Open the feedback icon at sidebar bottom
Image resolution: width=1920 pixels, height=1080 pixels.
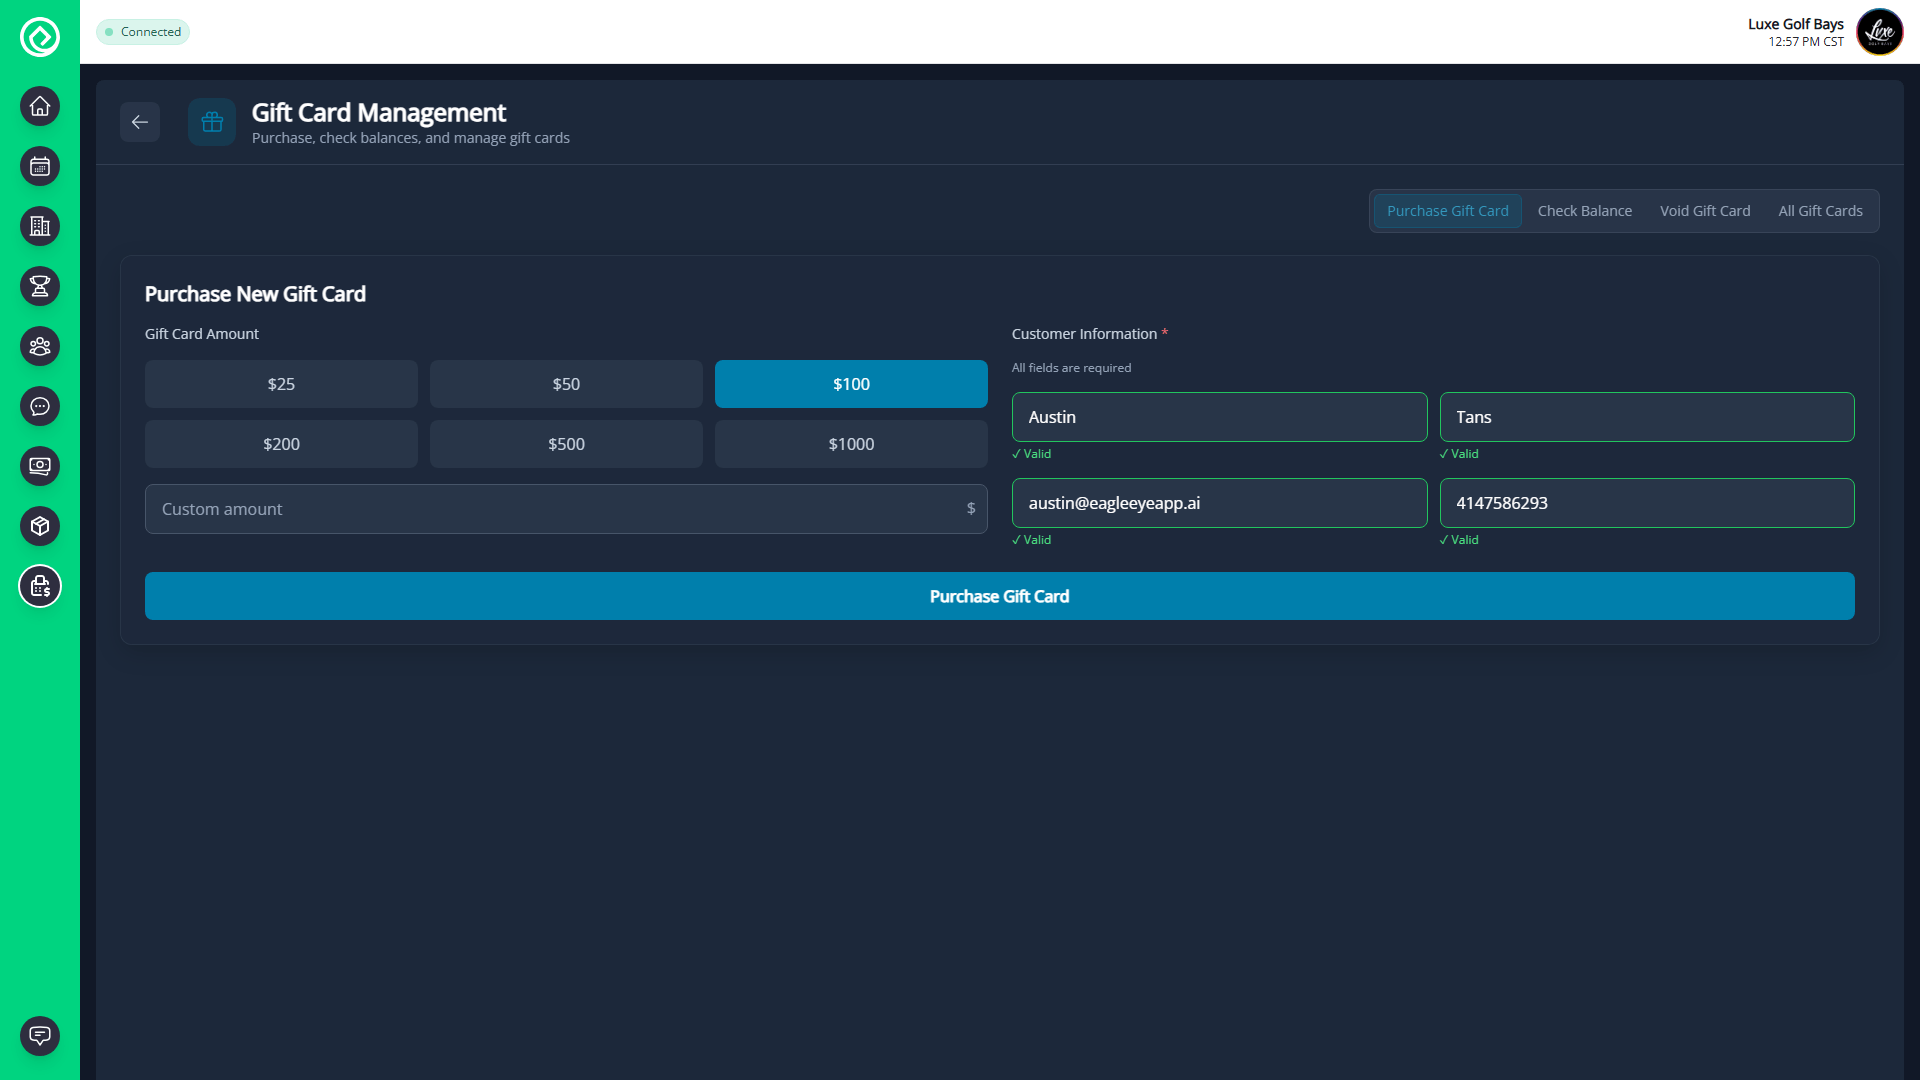click(40, 1035)
